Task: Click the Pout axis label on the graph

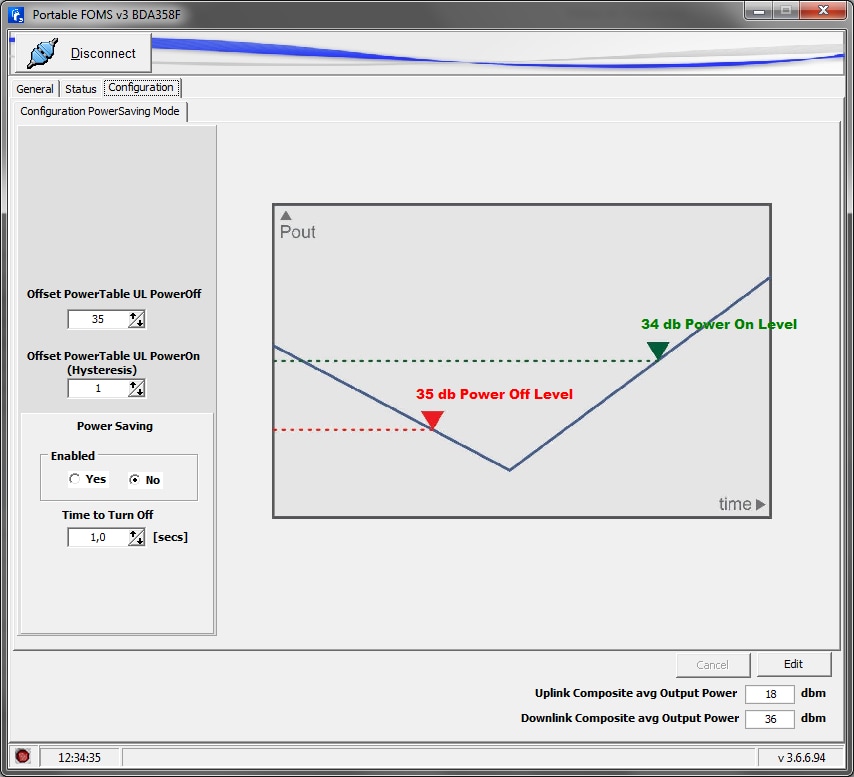Action: pos(297,232)
